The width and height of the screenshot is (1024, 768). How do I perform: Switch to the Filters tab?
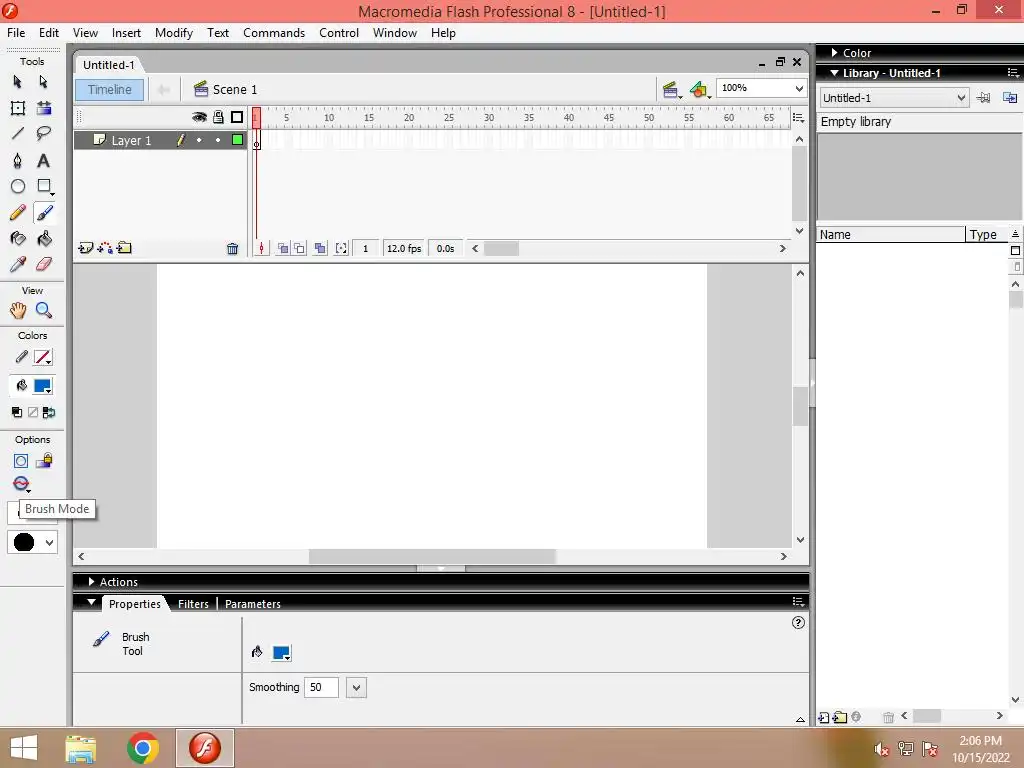[x=193, y=604]
